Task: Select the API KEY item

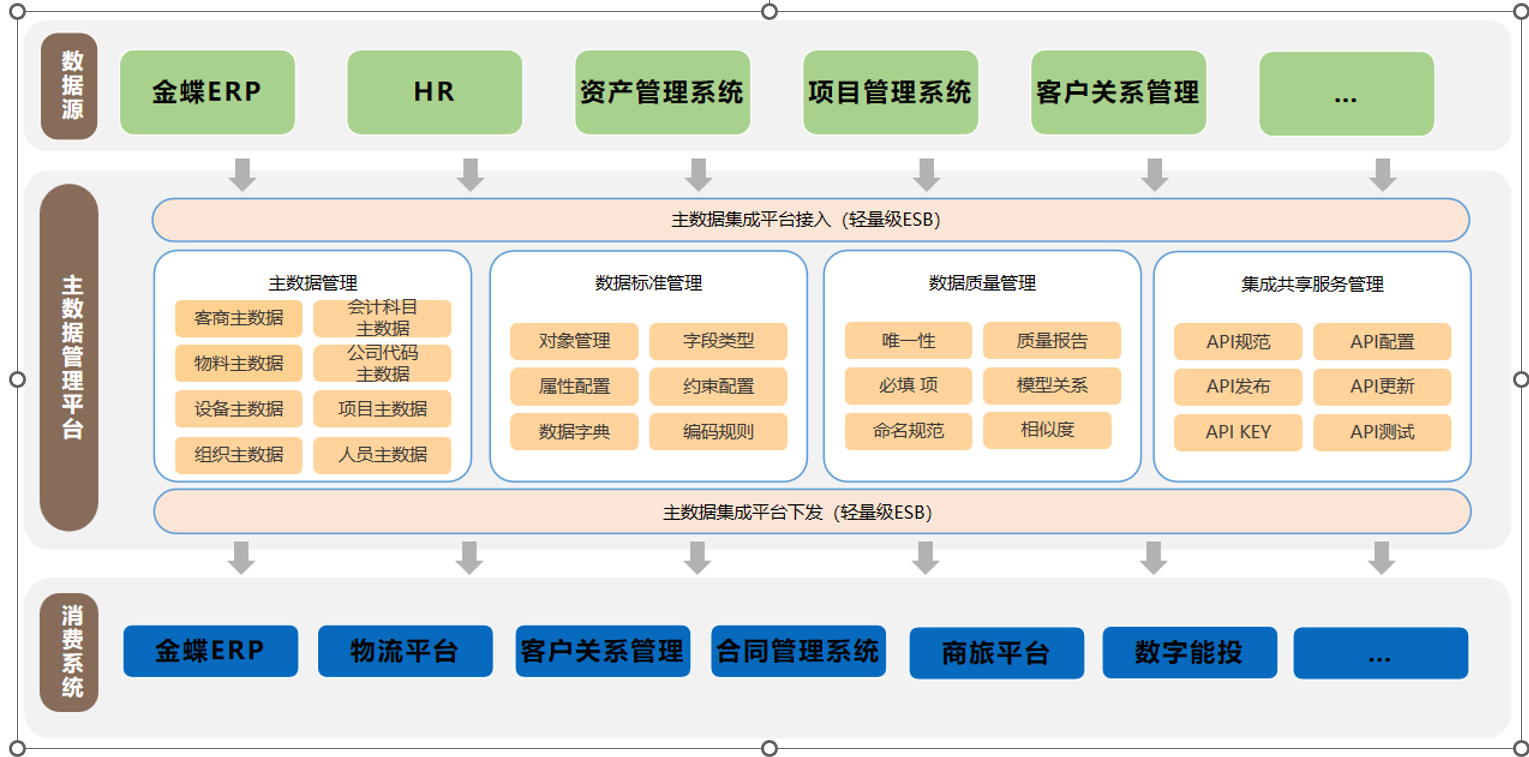Action: tap(1238, 432)
